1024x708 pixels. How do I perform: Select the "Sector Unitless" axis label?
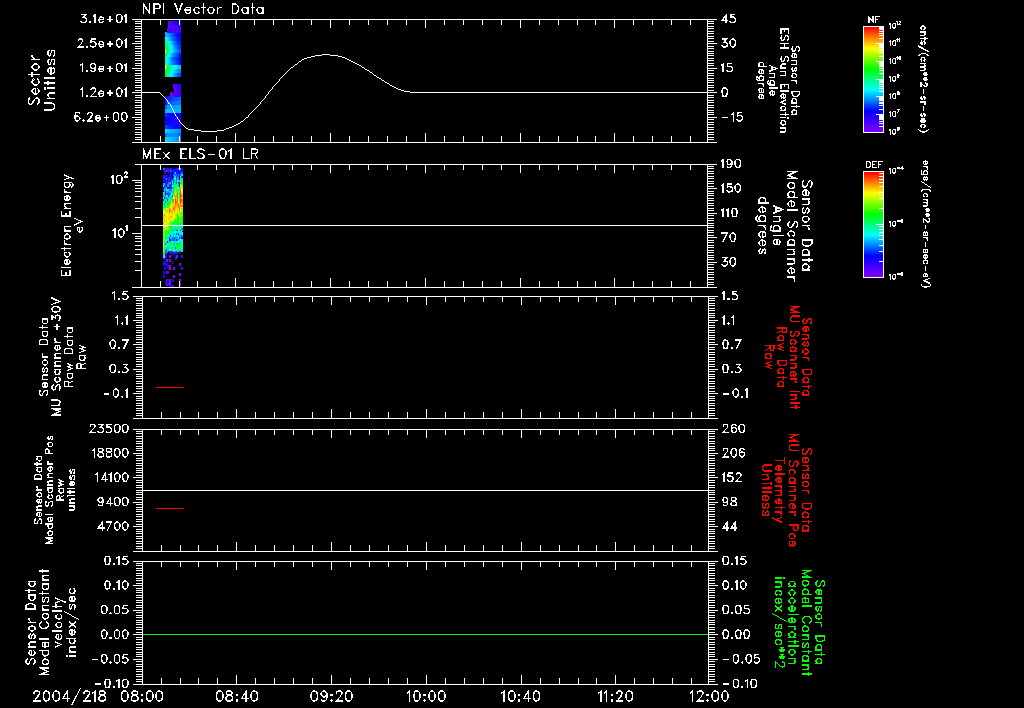point(42,80)
